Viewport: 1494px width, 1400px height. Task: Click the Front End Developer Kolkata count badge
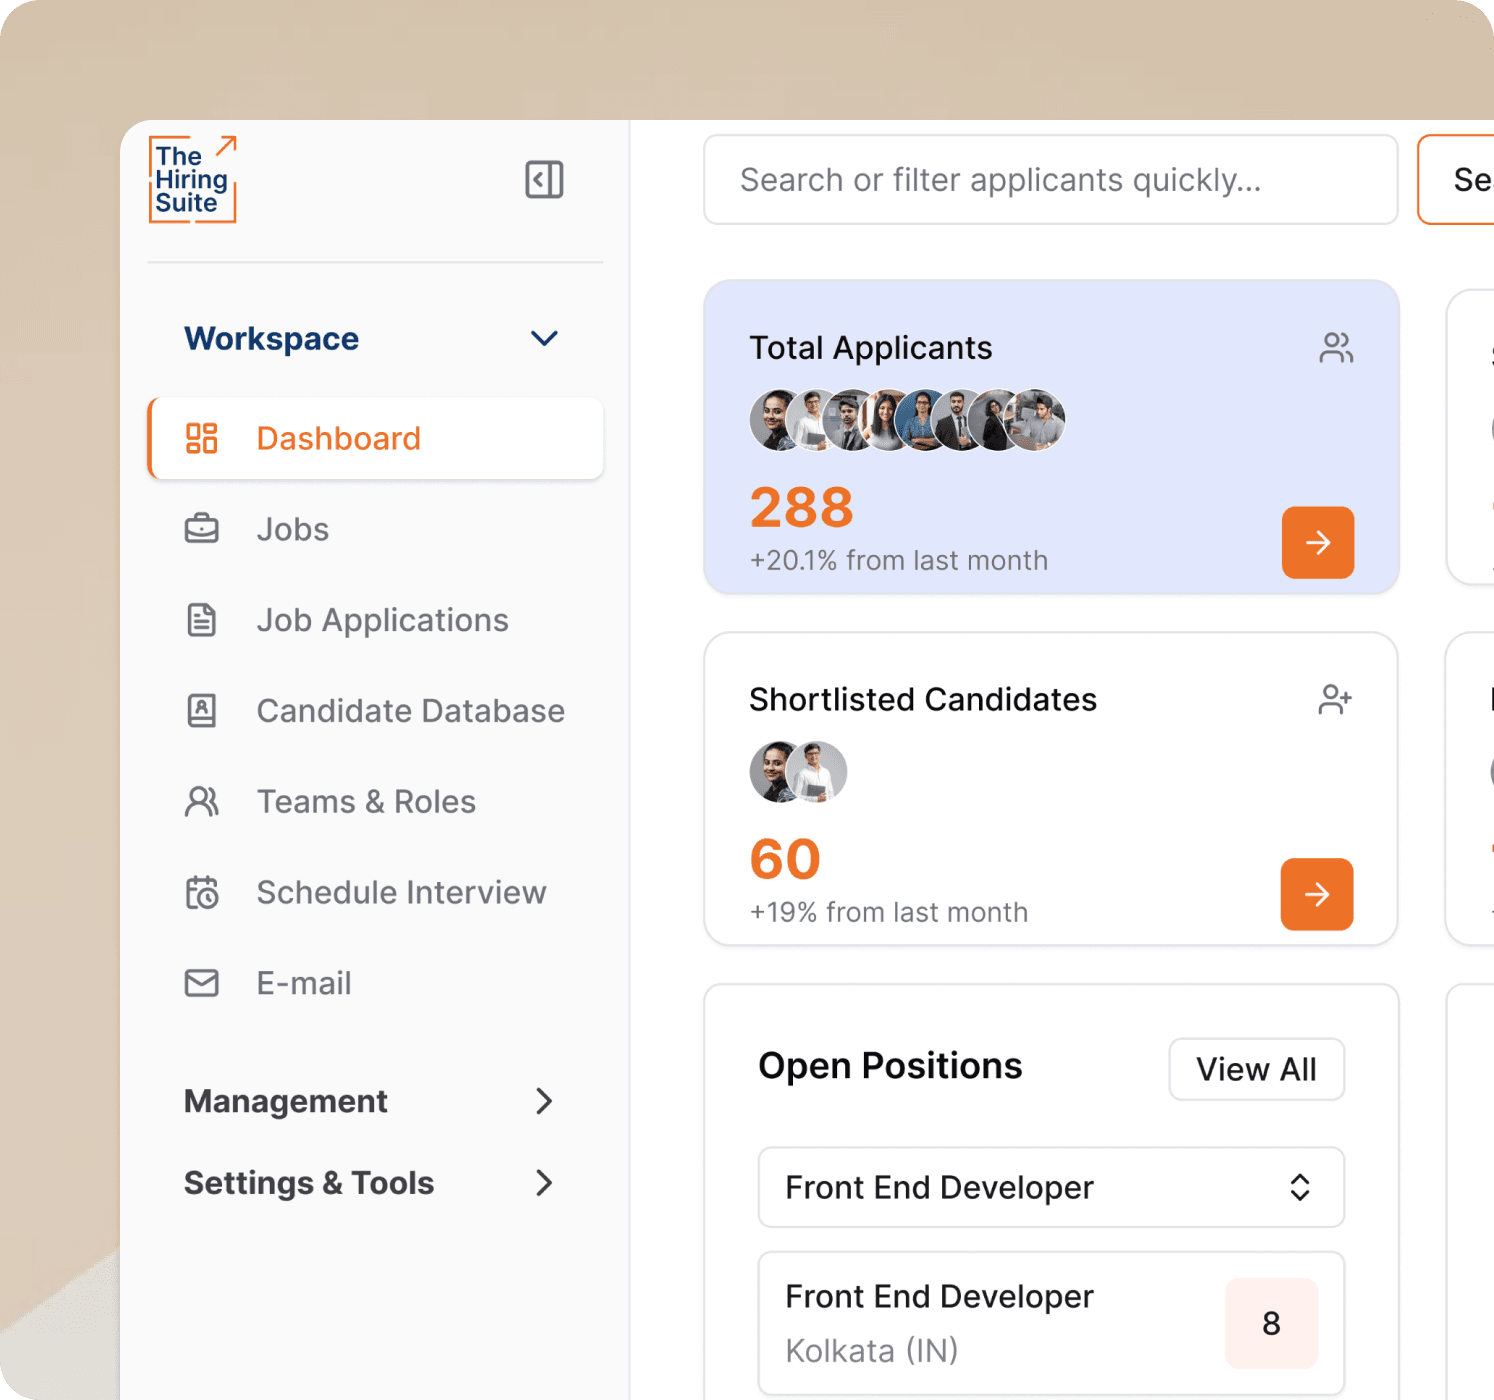pyautogui.click(x=1271, y=1322)
